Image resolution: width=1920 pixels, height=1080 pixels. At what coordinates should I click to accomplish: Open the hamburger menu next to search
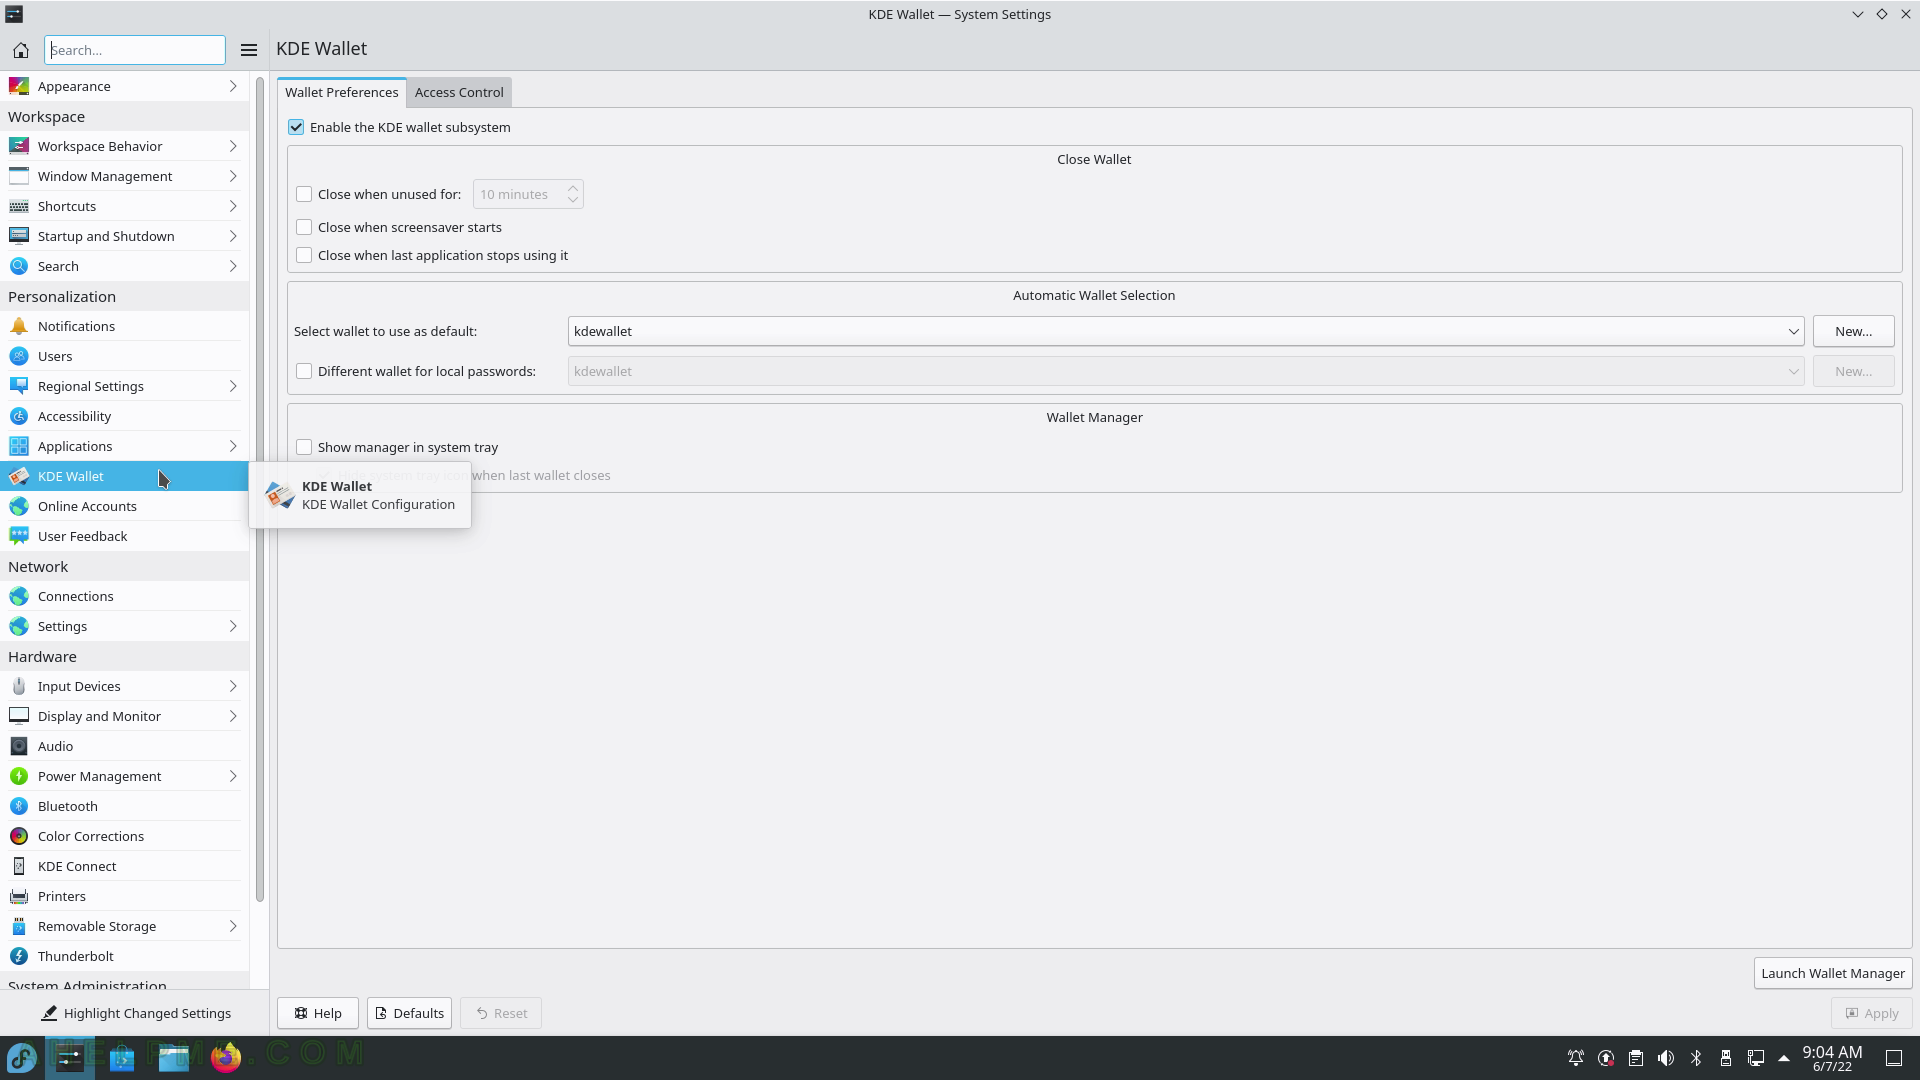tap(249, 50)
